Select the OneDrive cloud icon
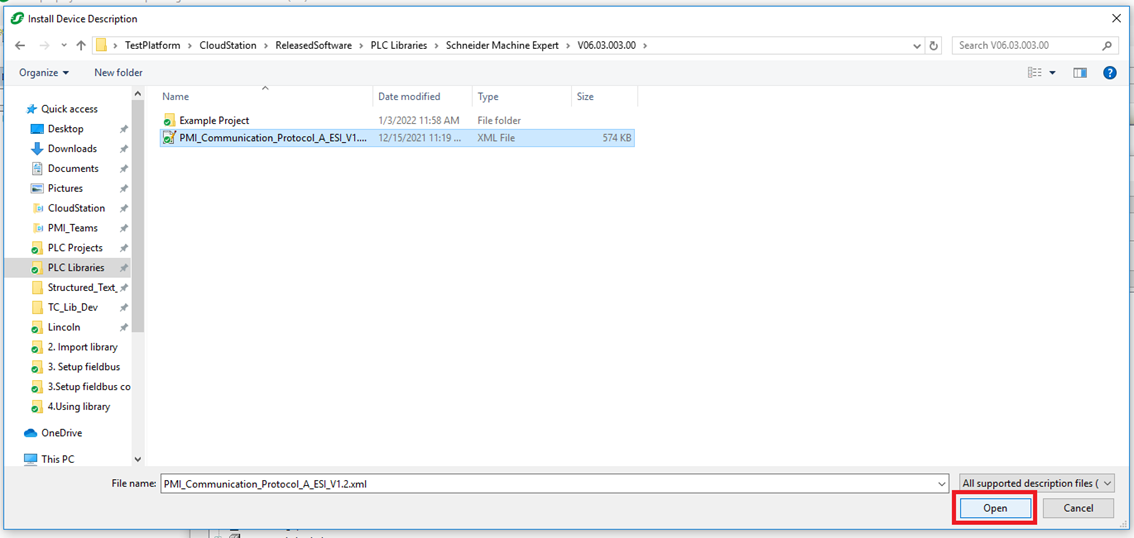The image size is (1134, 538). click(x=31, y=433)
